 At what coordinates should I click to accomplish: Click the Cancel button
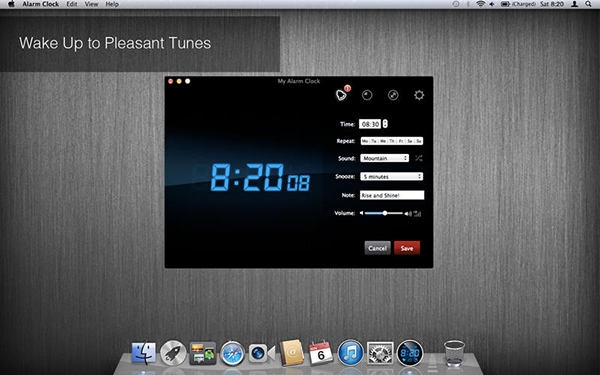[x=377, y=248]
